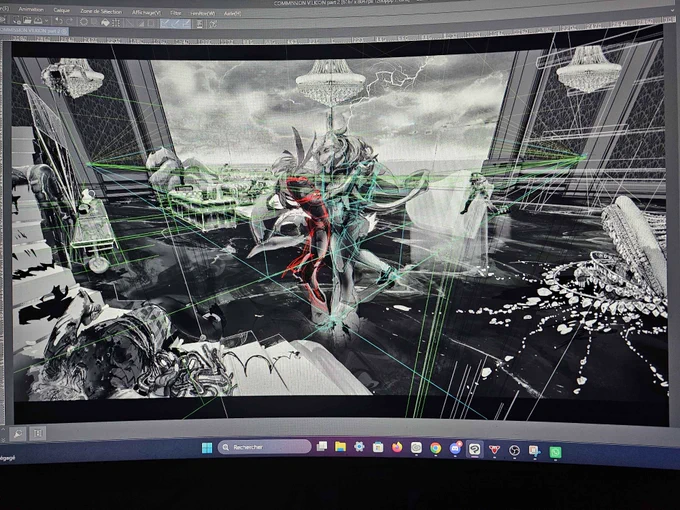The width and height of the screenshot is (680, 510).
Task: Open OBS Studio from the taskbar
Action: (514, 451)
